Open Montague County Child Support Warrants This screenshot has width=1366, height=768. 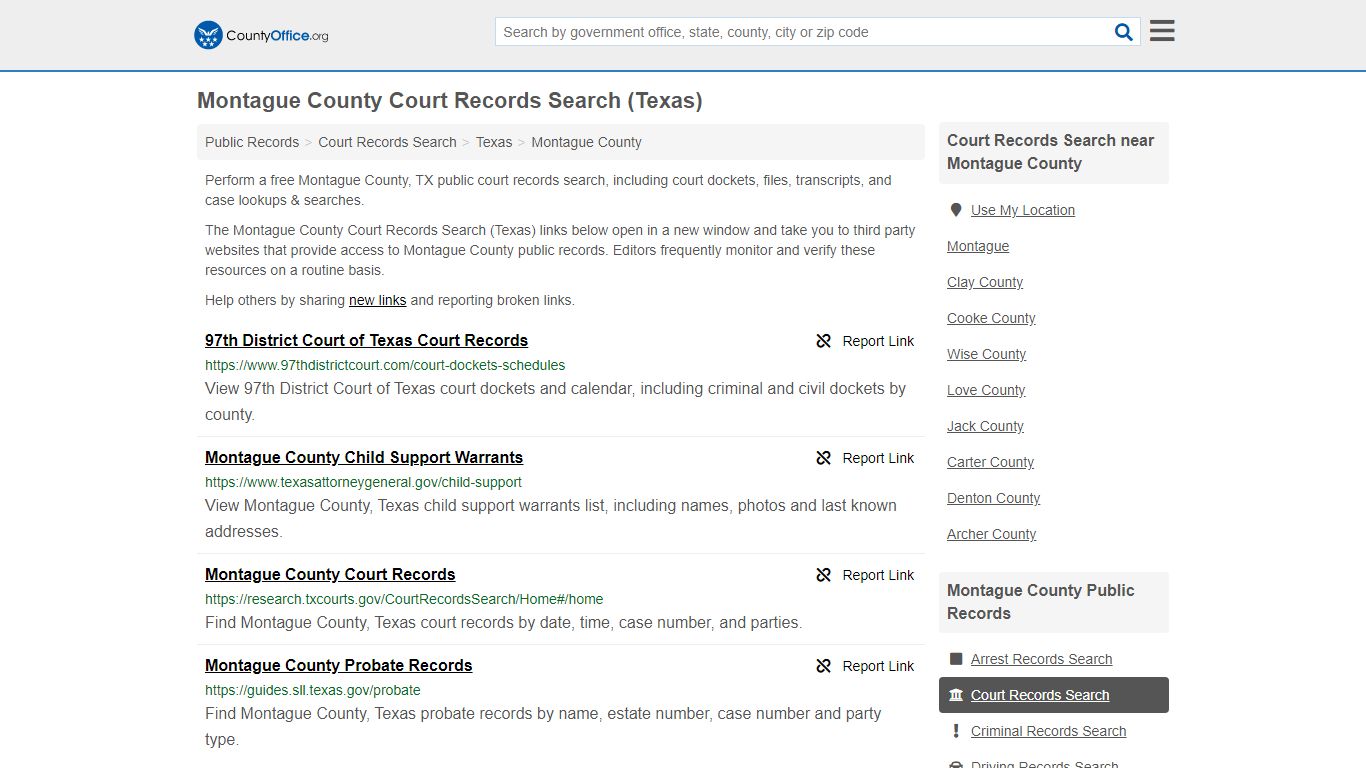[x=364, y=457]
